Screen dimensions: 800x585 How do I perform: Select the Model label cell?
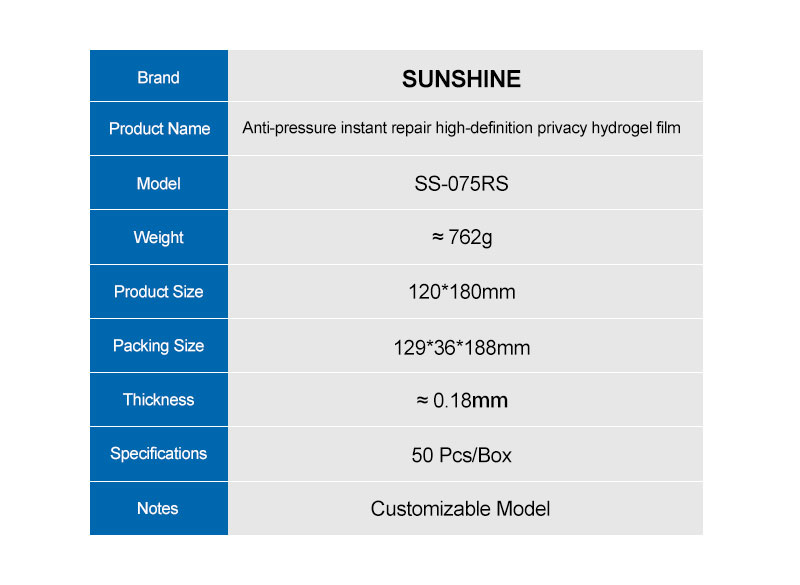(x=158, y=183)
